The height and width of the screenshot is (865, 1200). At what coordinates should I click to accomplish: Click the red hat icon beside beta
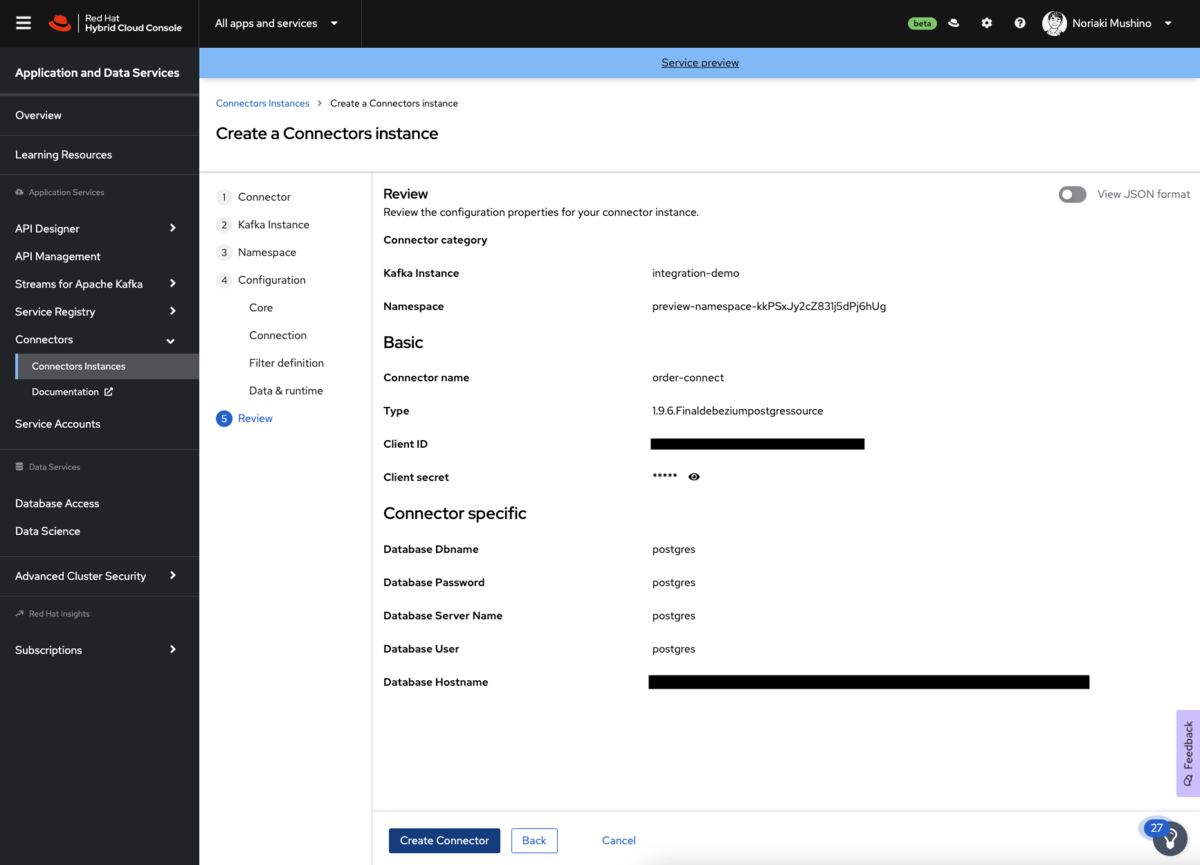954,23
